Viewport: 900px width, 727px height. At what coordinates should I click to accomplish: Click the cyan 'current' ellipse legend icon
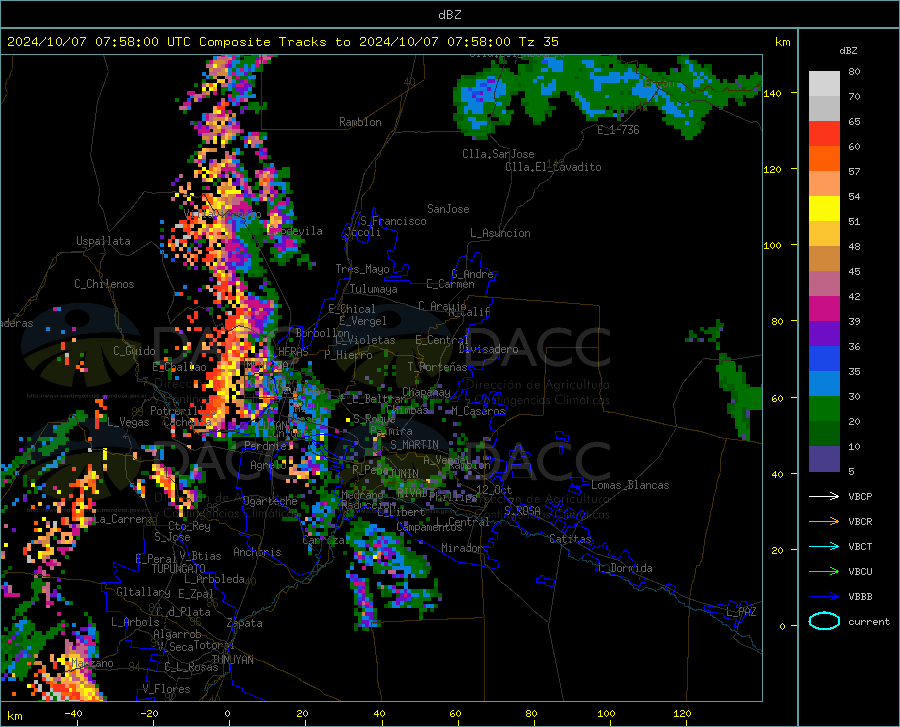[824, 621]
